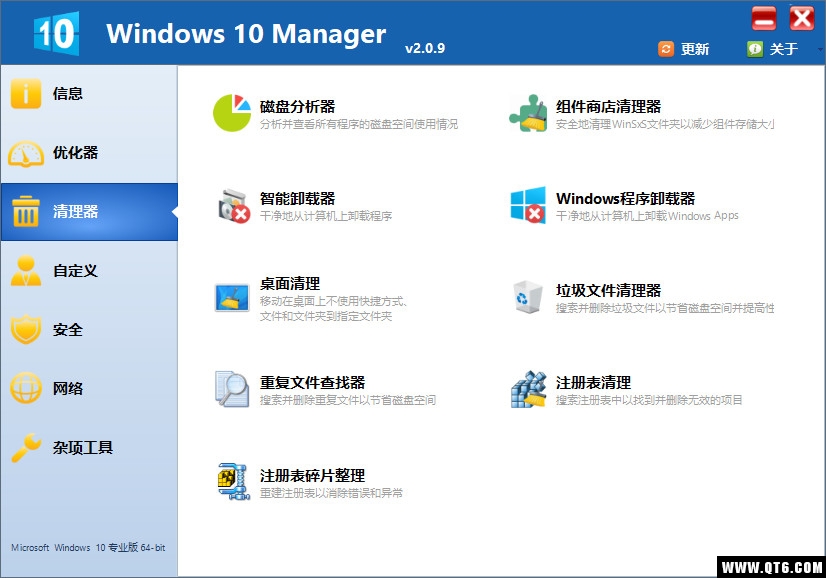Click the 优化器 gauge icon
The height and width of the screenshot is (578, 826).
coord(25,153)
